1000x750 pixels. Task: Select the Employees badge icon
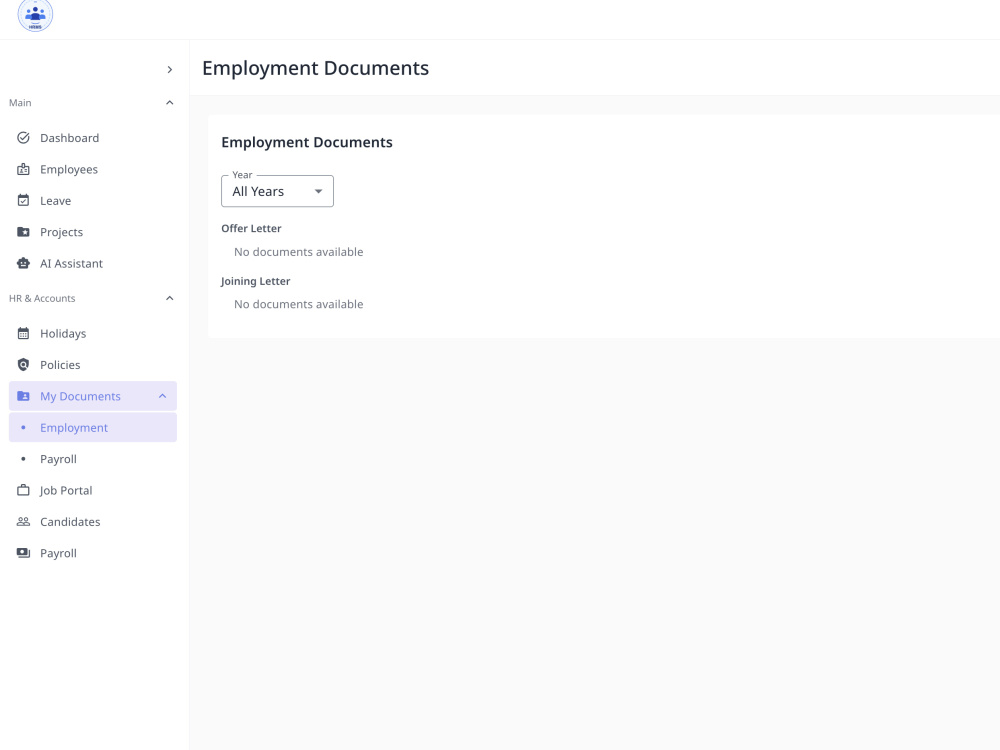(24, 169)
